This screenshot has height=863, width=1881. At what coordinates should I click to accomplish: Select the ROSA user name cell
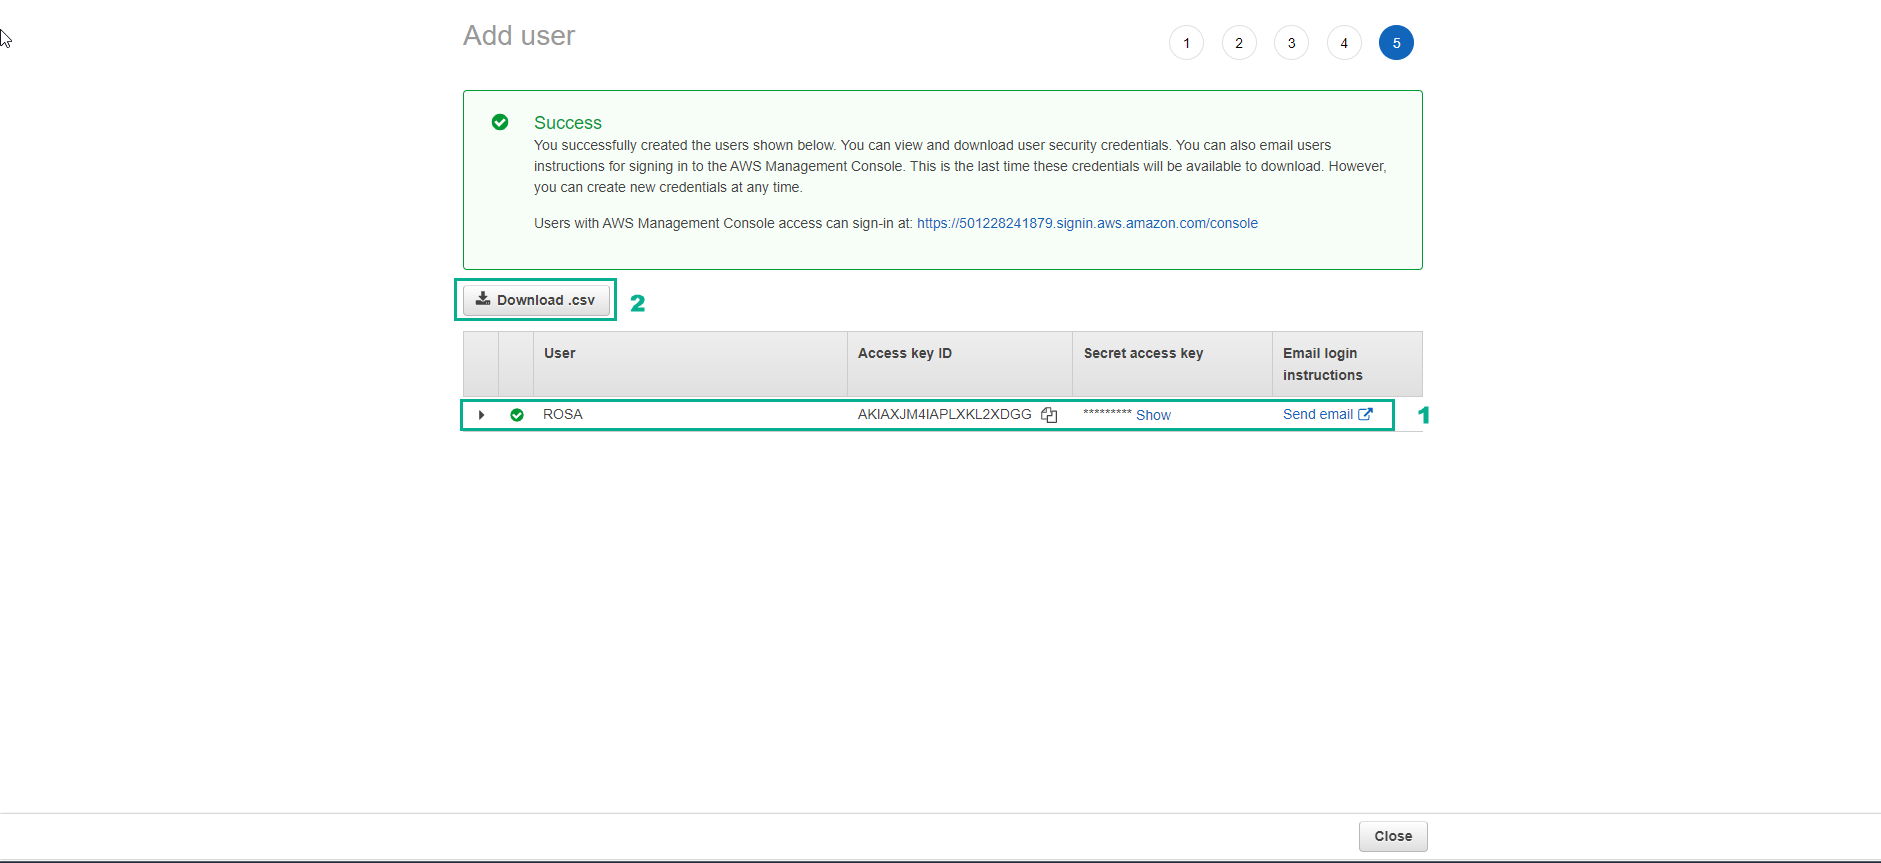[563, 414]
